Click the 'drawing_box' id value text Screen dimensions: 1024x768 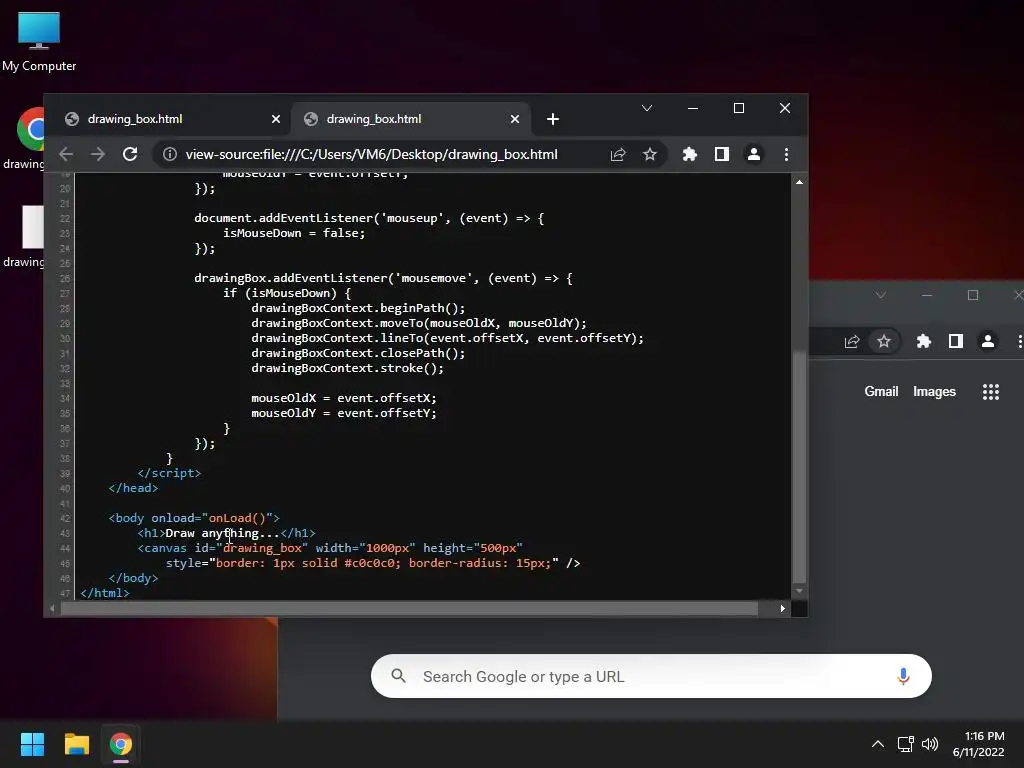coord(262,548)
